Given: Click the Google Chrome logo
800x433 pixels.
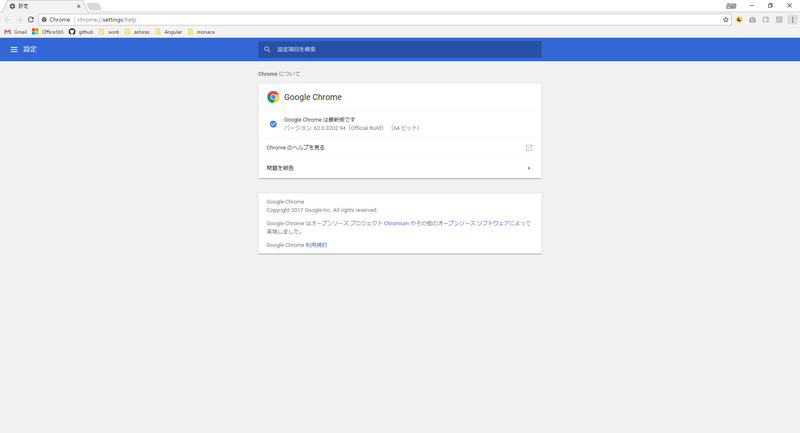Looking at the screenshot, I should [273, 97].
